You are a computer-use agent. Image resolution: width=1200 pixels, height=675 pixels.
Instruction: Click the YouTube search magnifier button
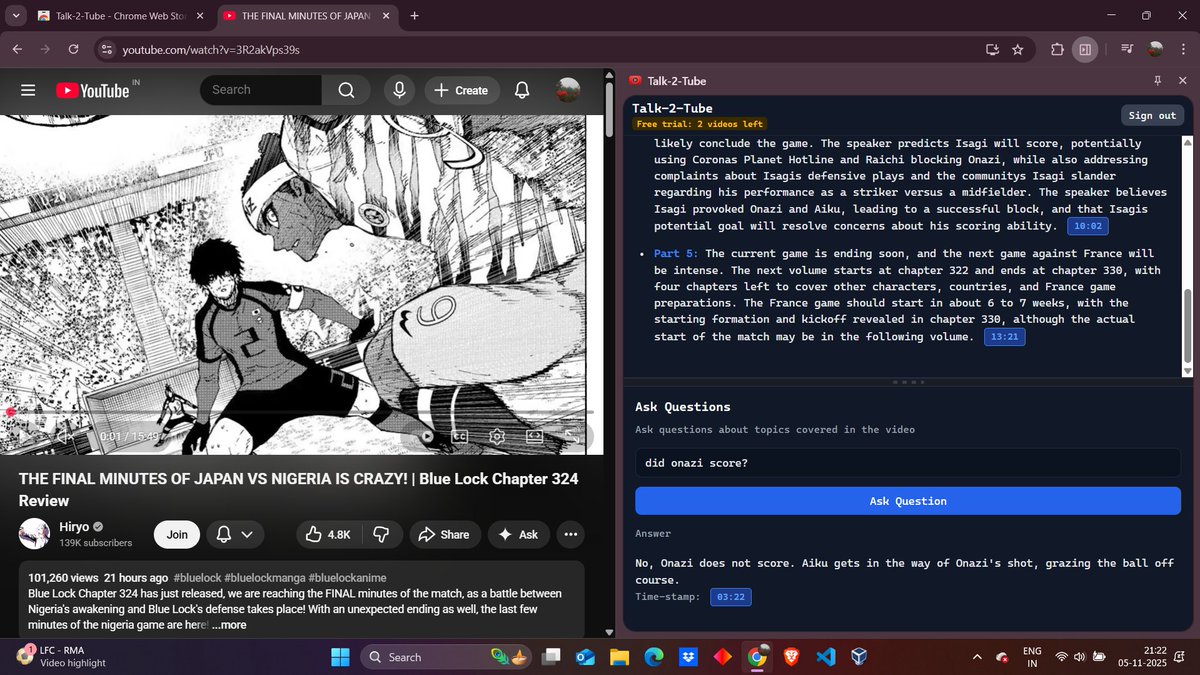[346, 90]
